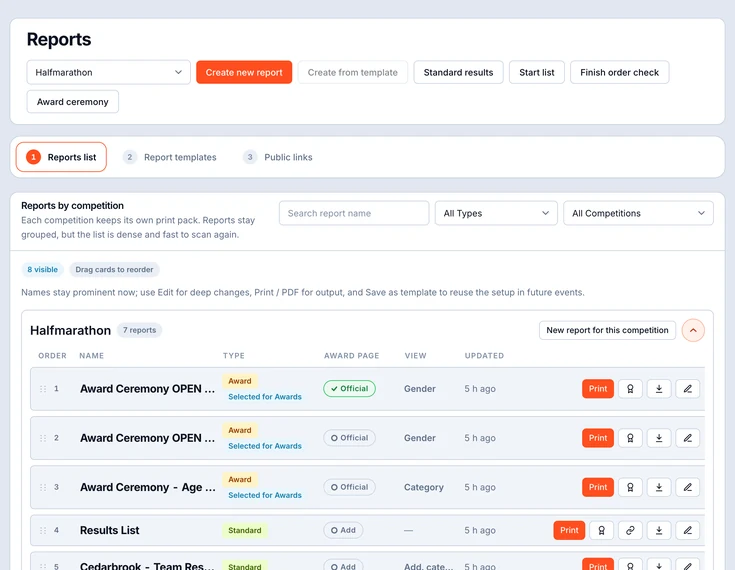Open award icon in row 2
This screenshot has width=735, height=570.
pos(630,438)
